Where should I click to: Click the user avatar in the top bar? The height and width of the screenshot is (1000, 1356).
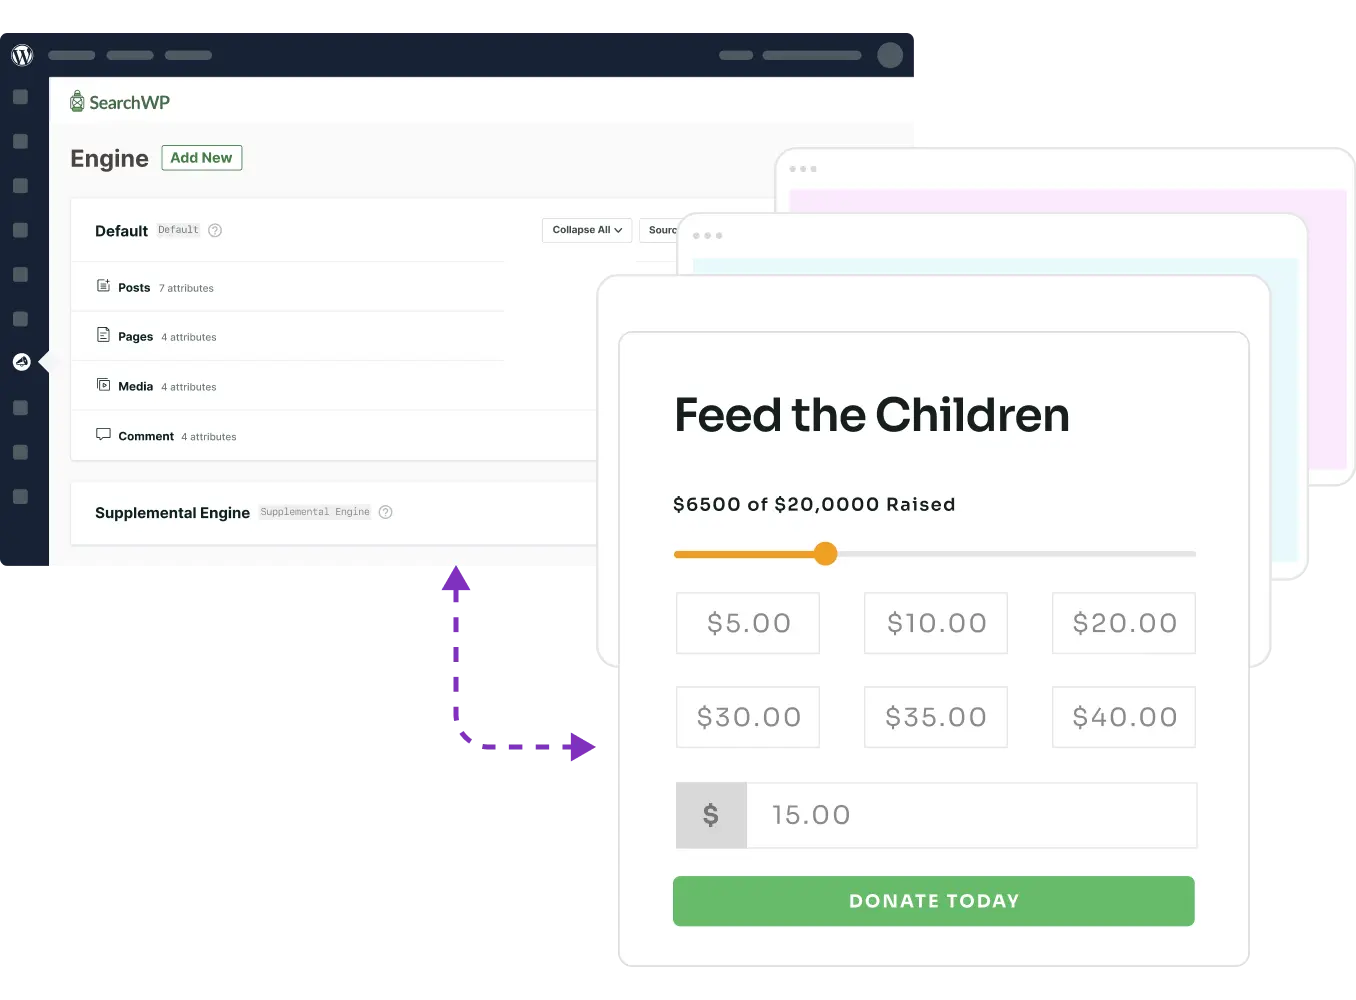[x=890, y=55]
